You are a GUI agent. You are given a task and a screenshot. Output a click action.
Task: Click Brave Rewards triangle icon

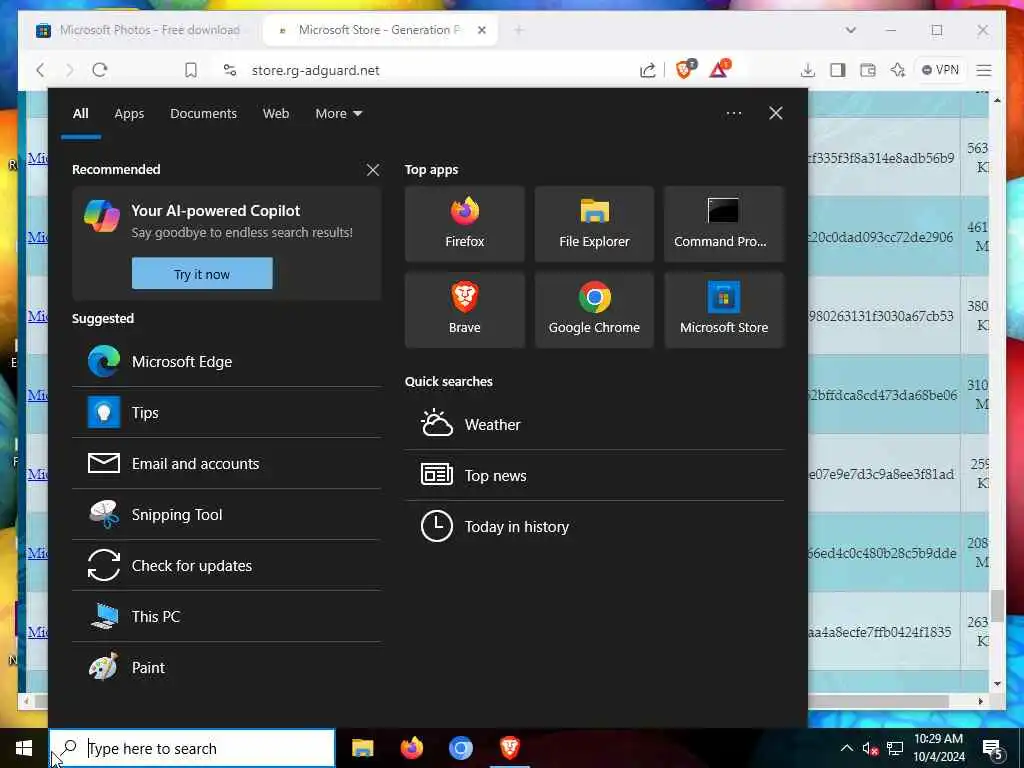point(720,69)
